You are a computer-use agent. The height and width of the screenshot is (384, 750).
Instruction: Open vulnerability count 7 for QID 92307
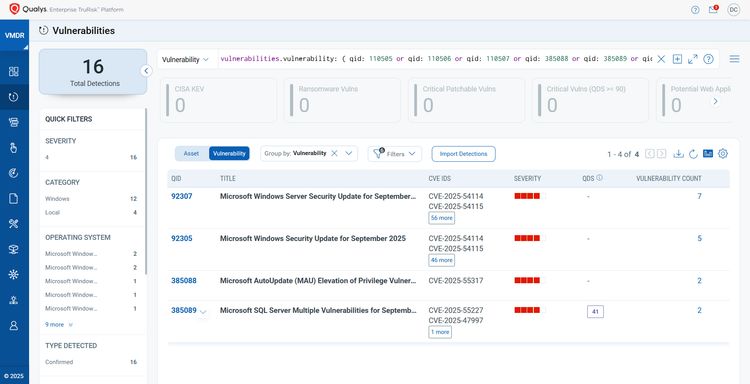699,196
